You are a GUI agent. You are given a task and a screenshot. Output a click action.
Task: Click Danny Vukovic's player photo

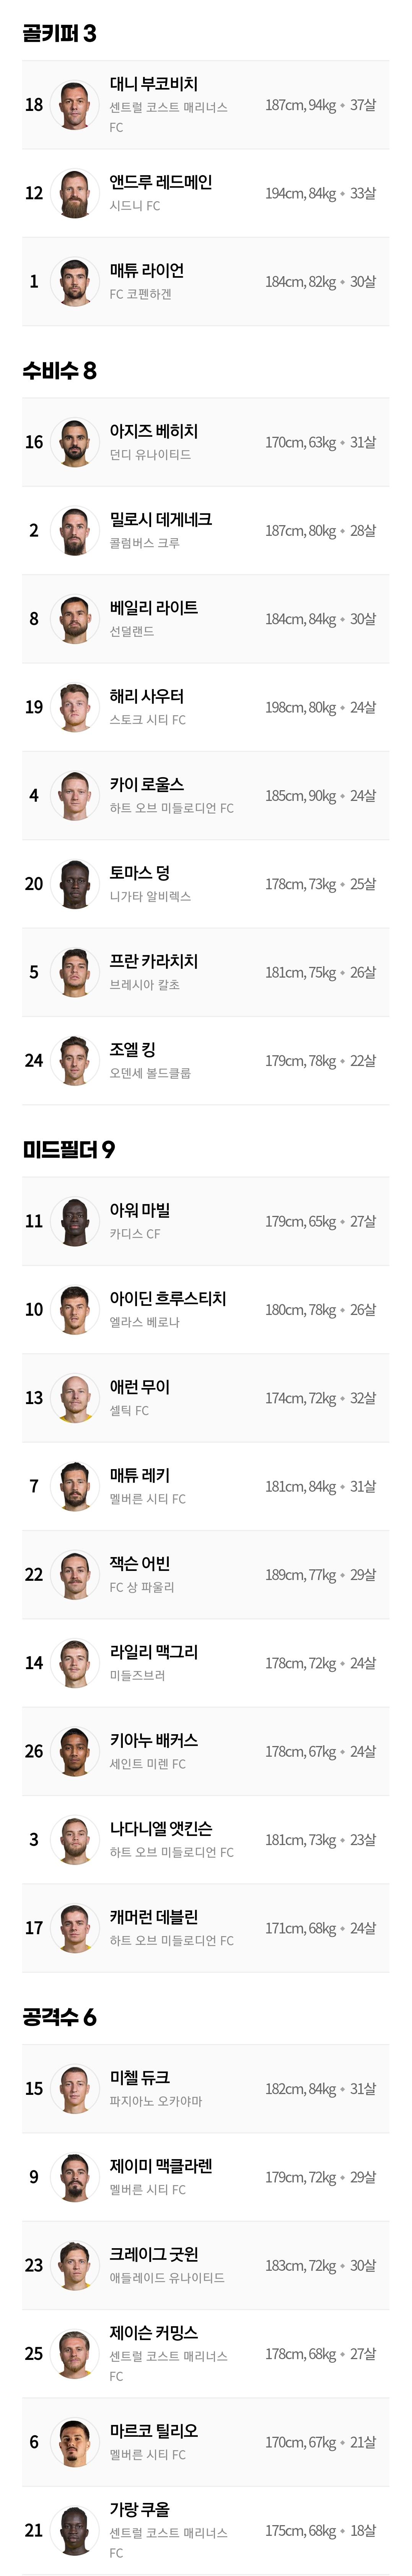[x=74, y=105]
